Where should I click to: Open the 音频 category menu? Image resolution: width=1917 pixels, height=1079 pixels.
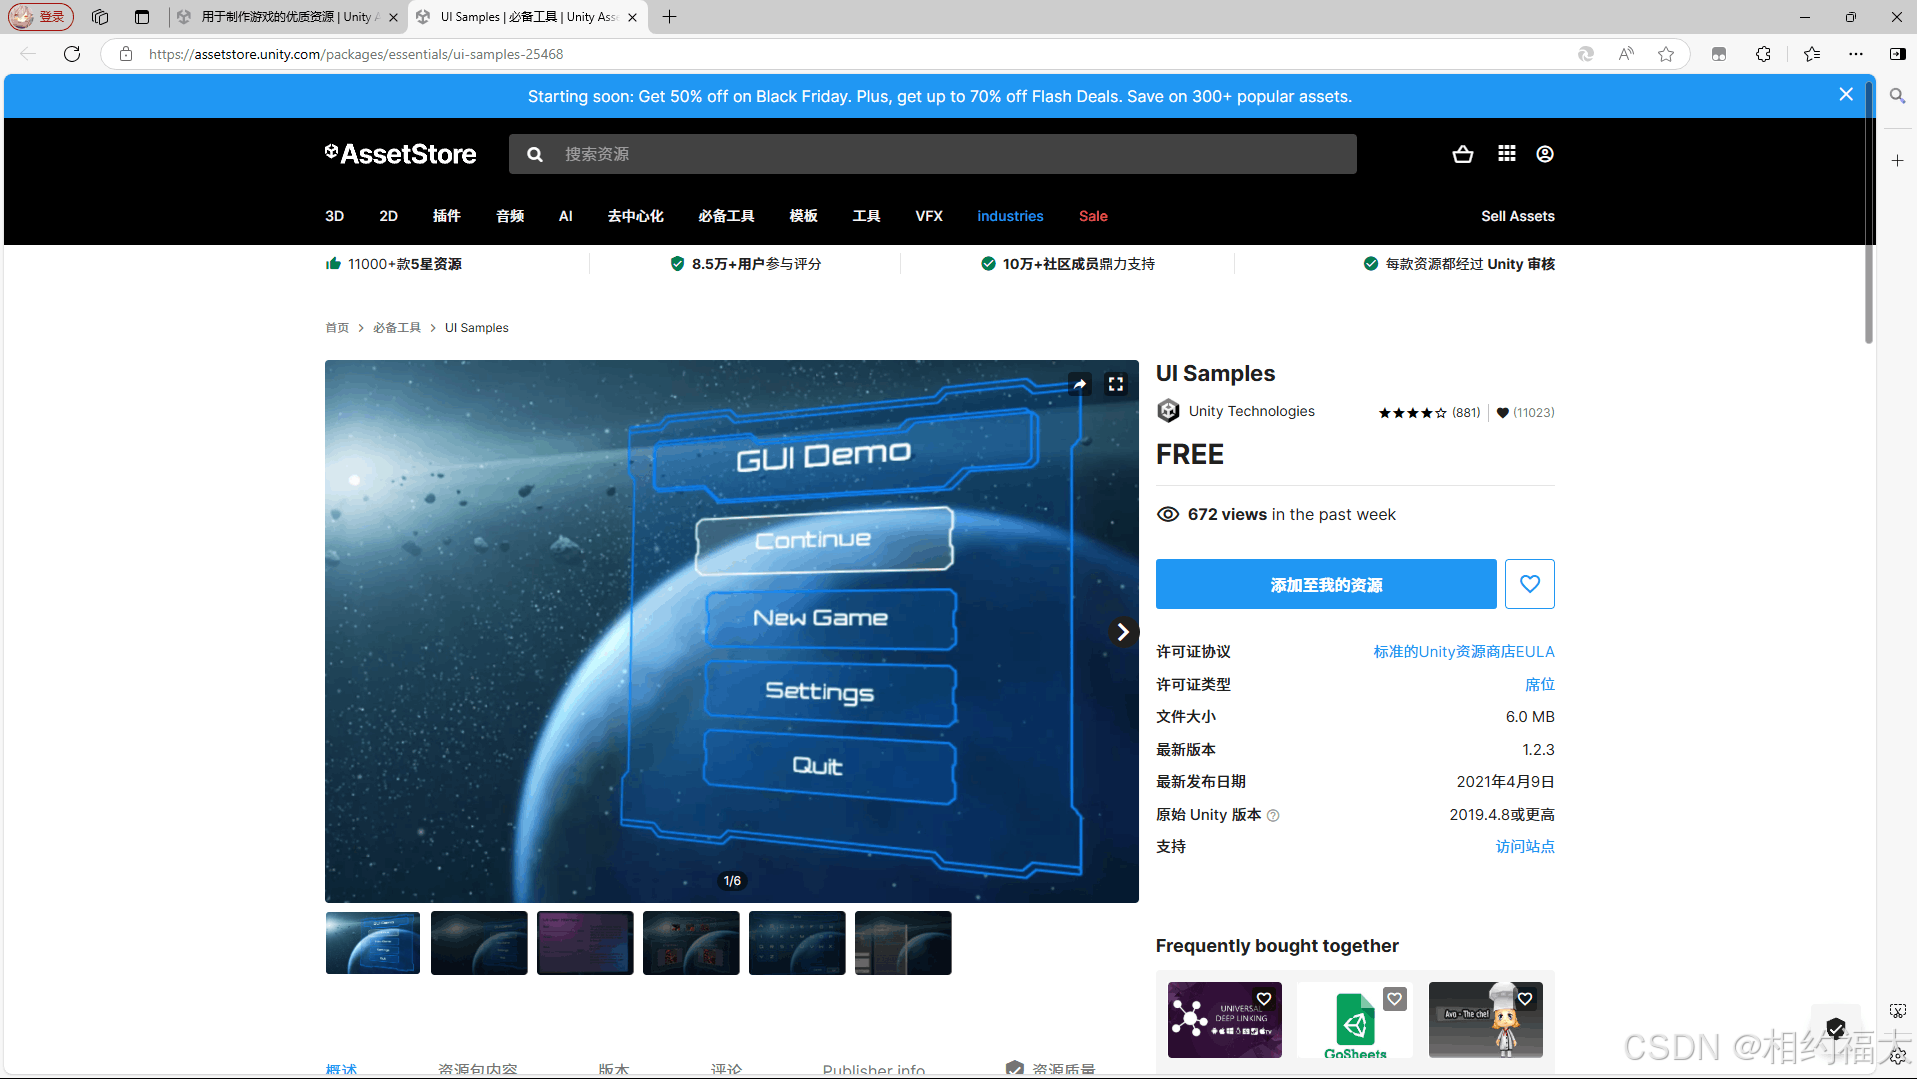click(510, 216)
